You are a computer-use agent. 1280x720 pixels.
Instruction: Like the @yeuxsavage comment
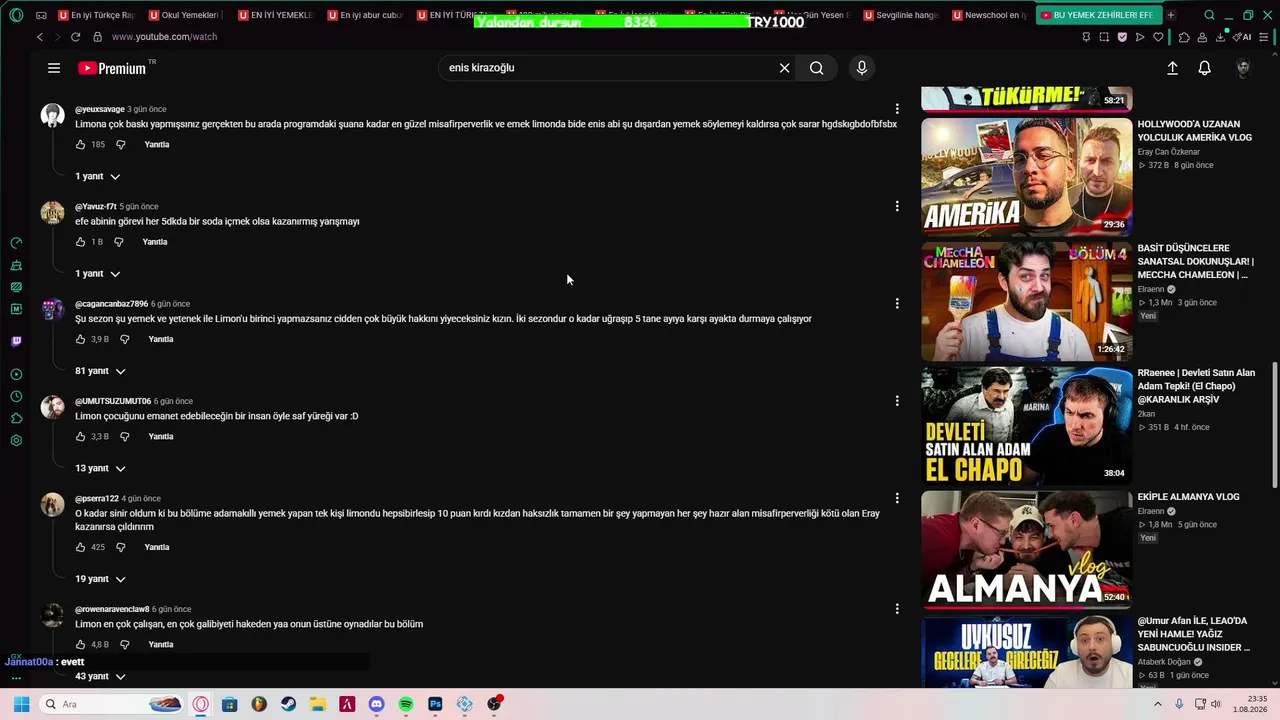click(x=80, y=145)
